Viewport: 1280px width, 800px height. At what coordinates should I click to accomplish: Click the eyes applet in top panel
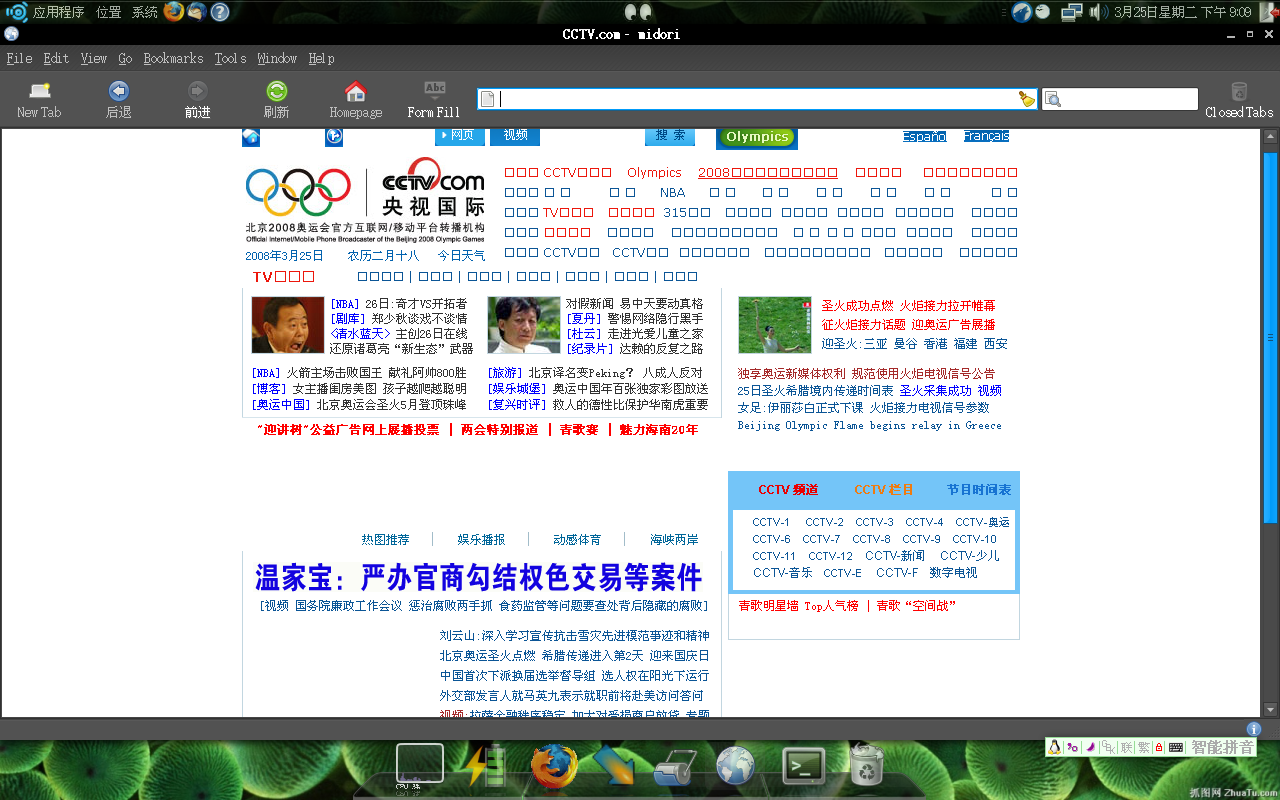[638, 11]
